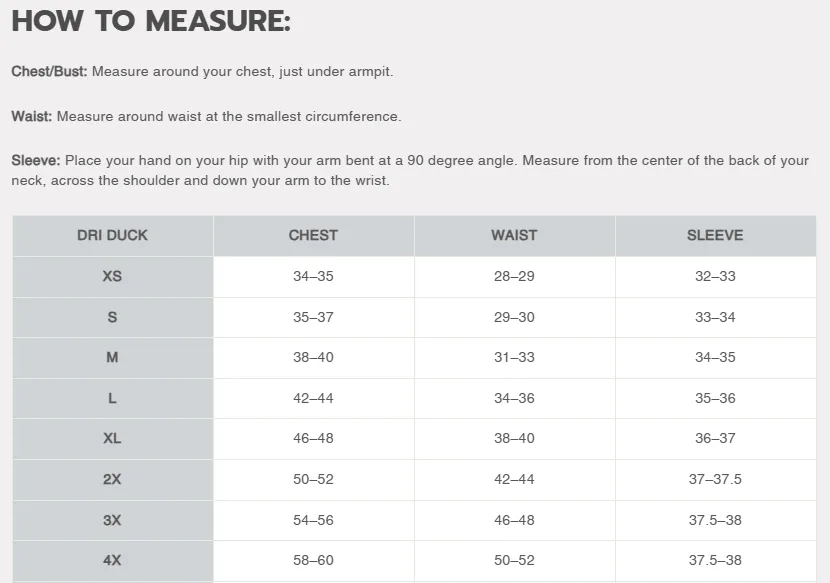830x583 pixels.
Task: Click the CHEST column header
Action: click(313, 235)
